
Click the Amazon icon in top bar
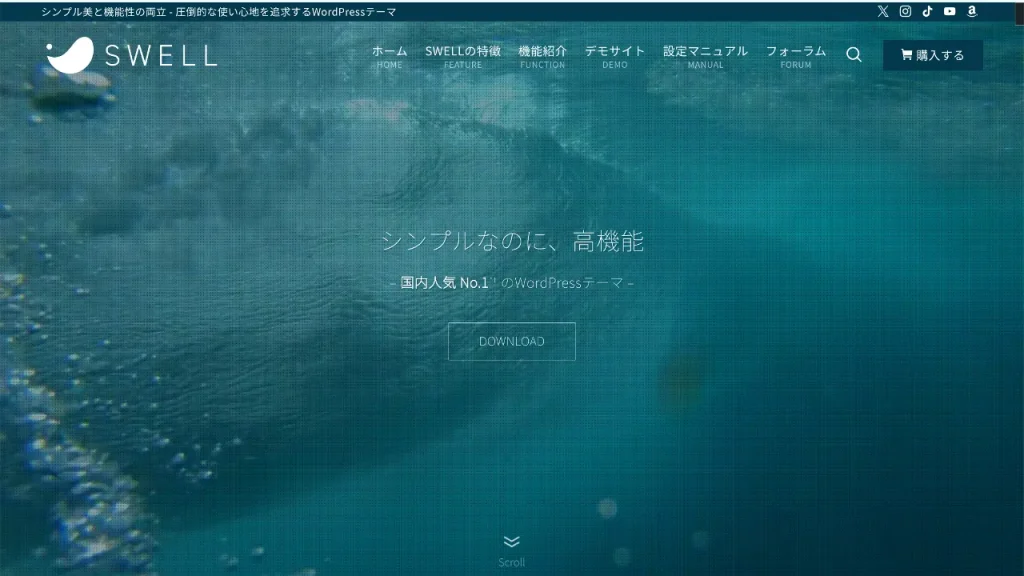click(972, 12)
